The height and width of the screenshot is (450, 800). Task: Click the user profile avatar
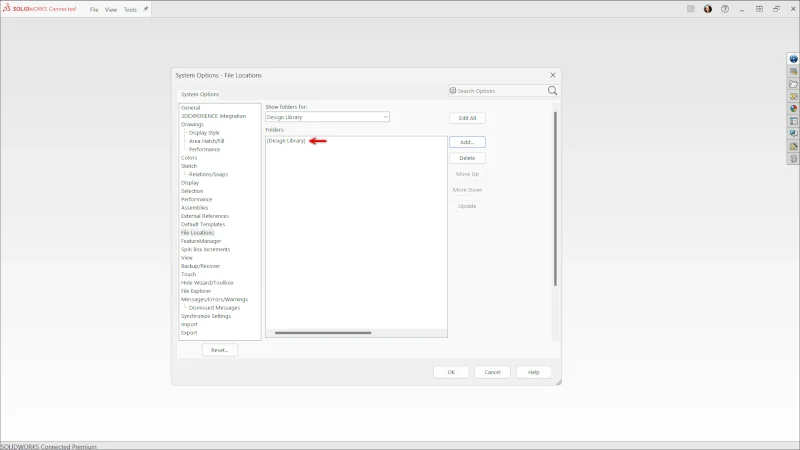click(x=708, y=9)
